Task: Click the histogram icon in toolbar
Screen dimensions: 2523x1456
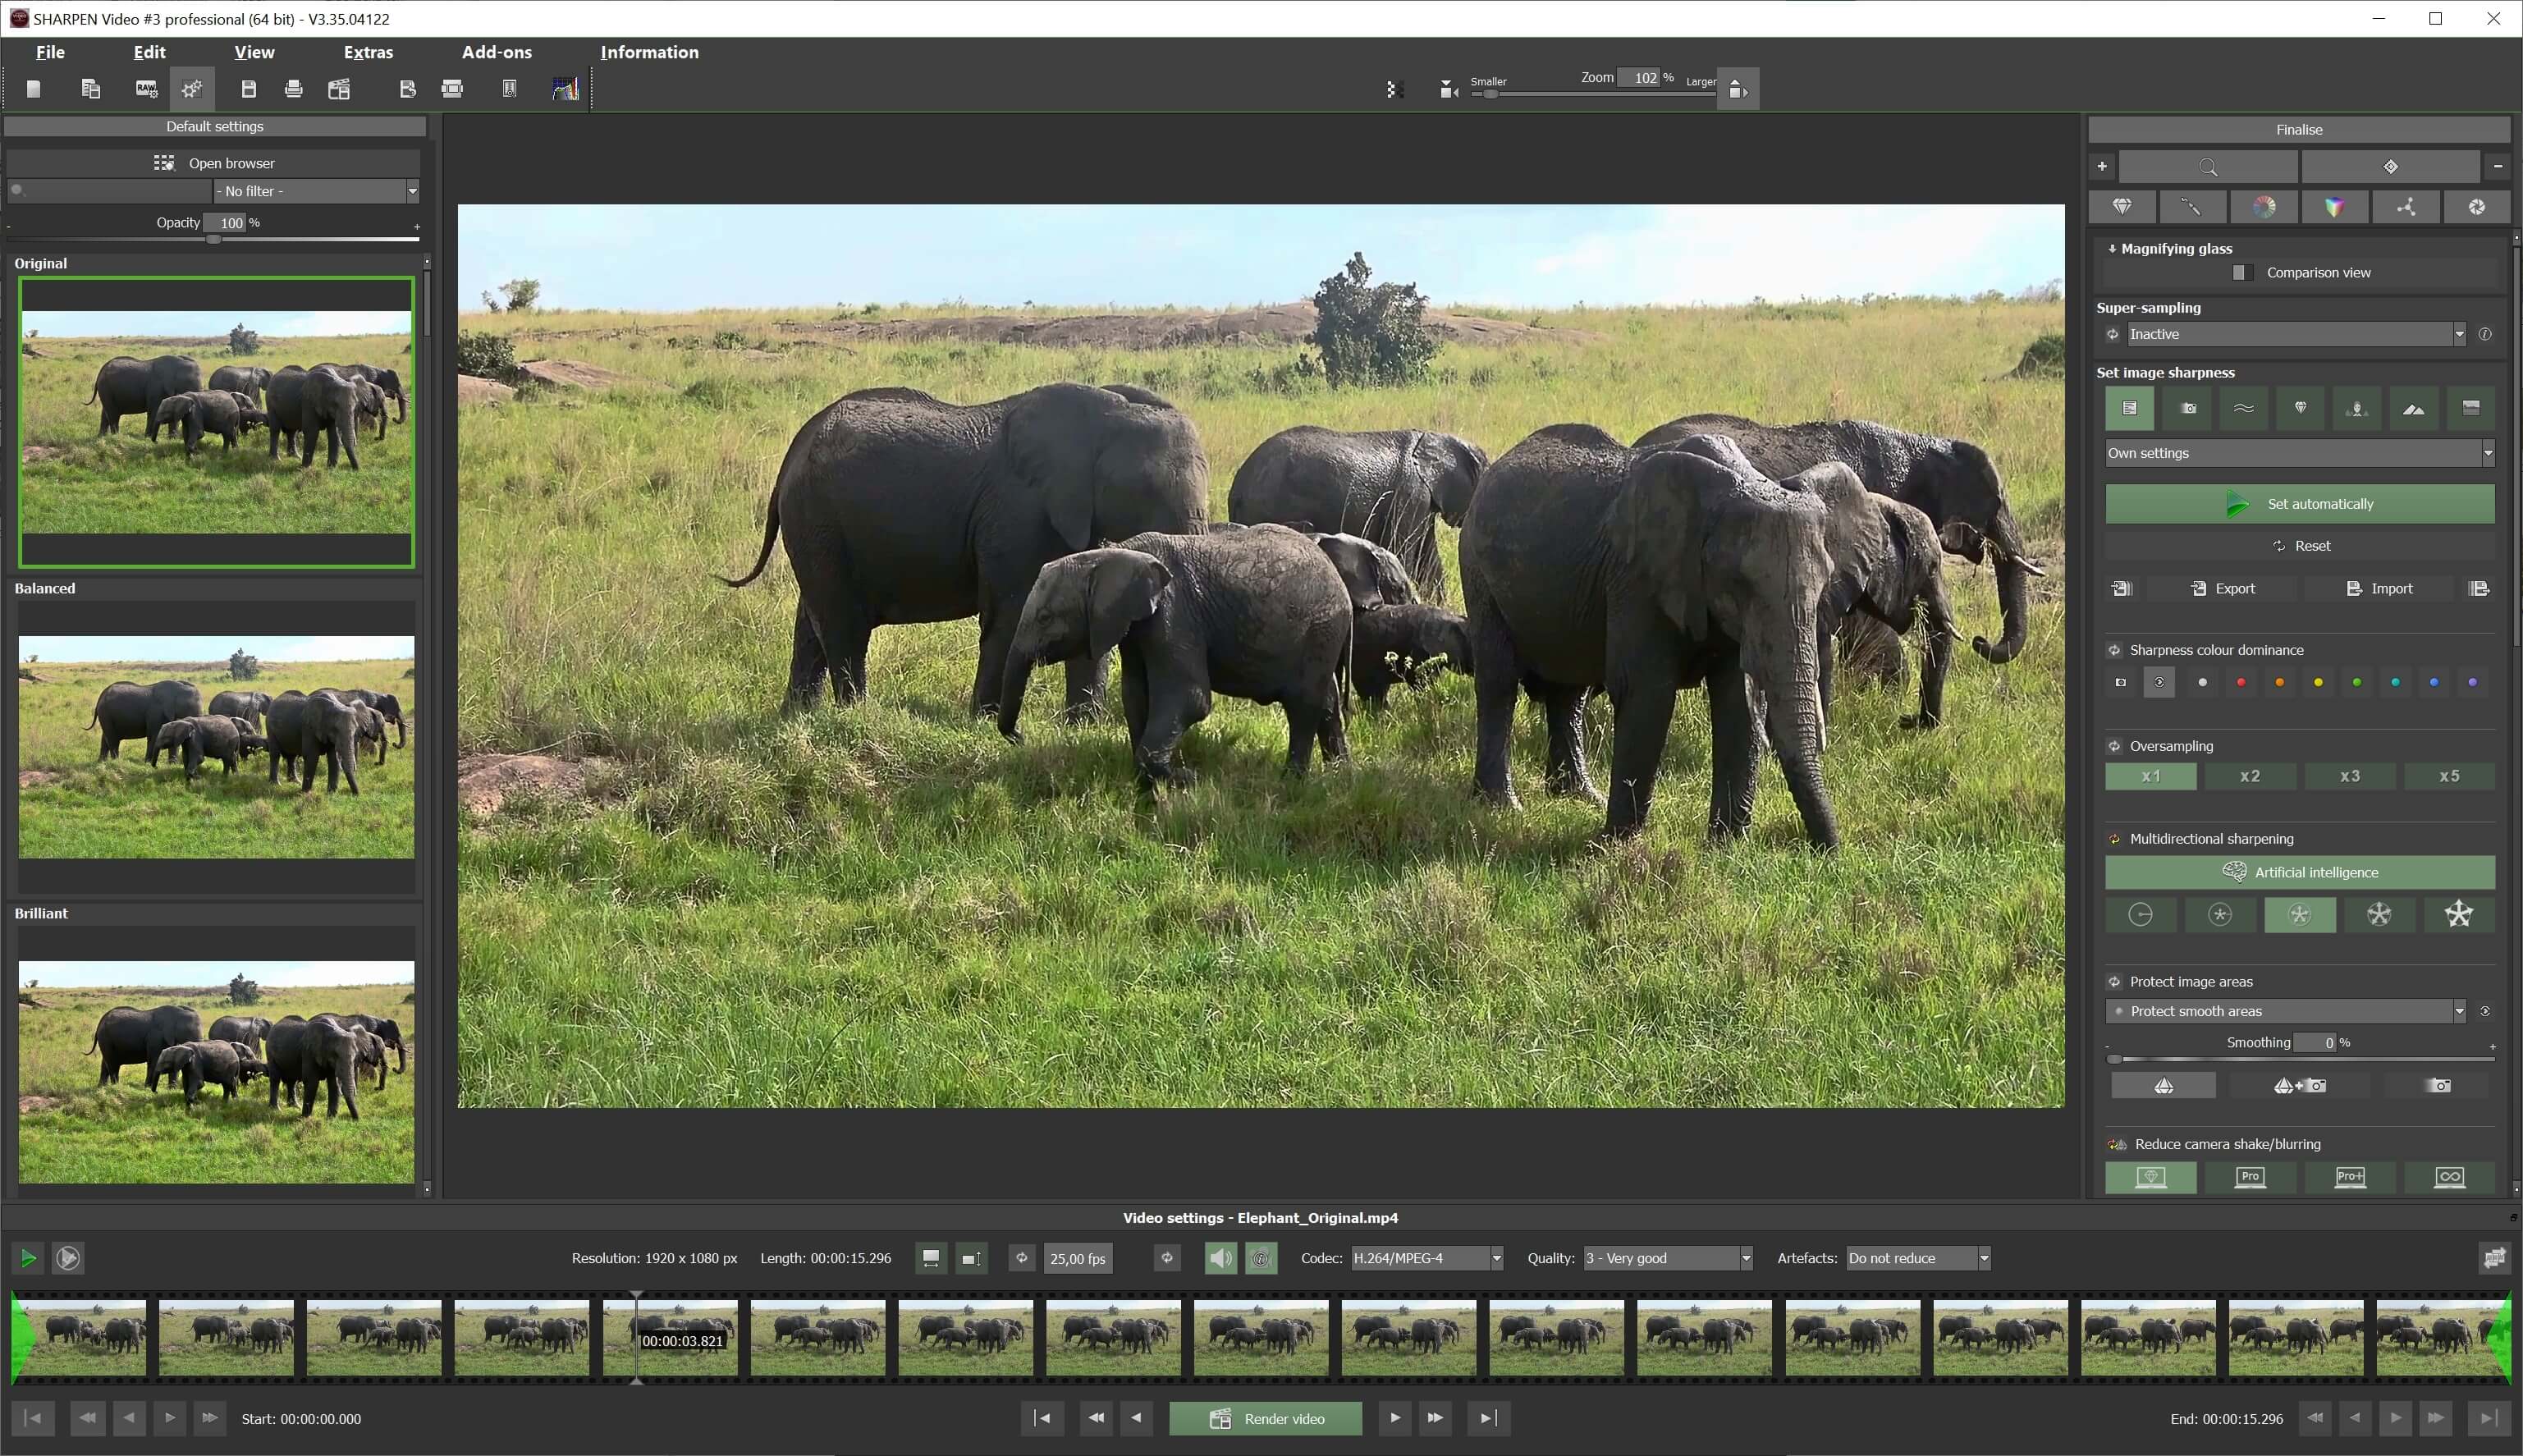Action: (565, 89)
